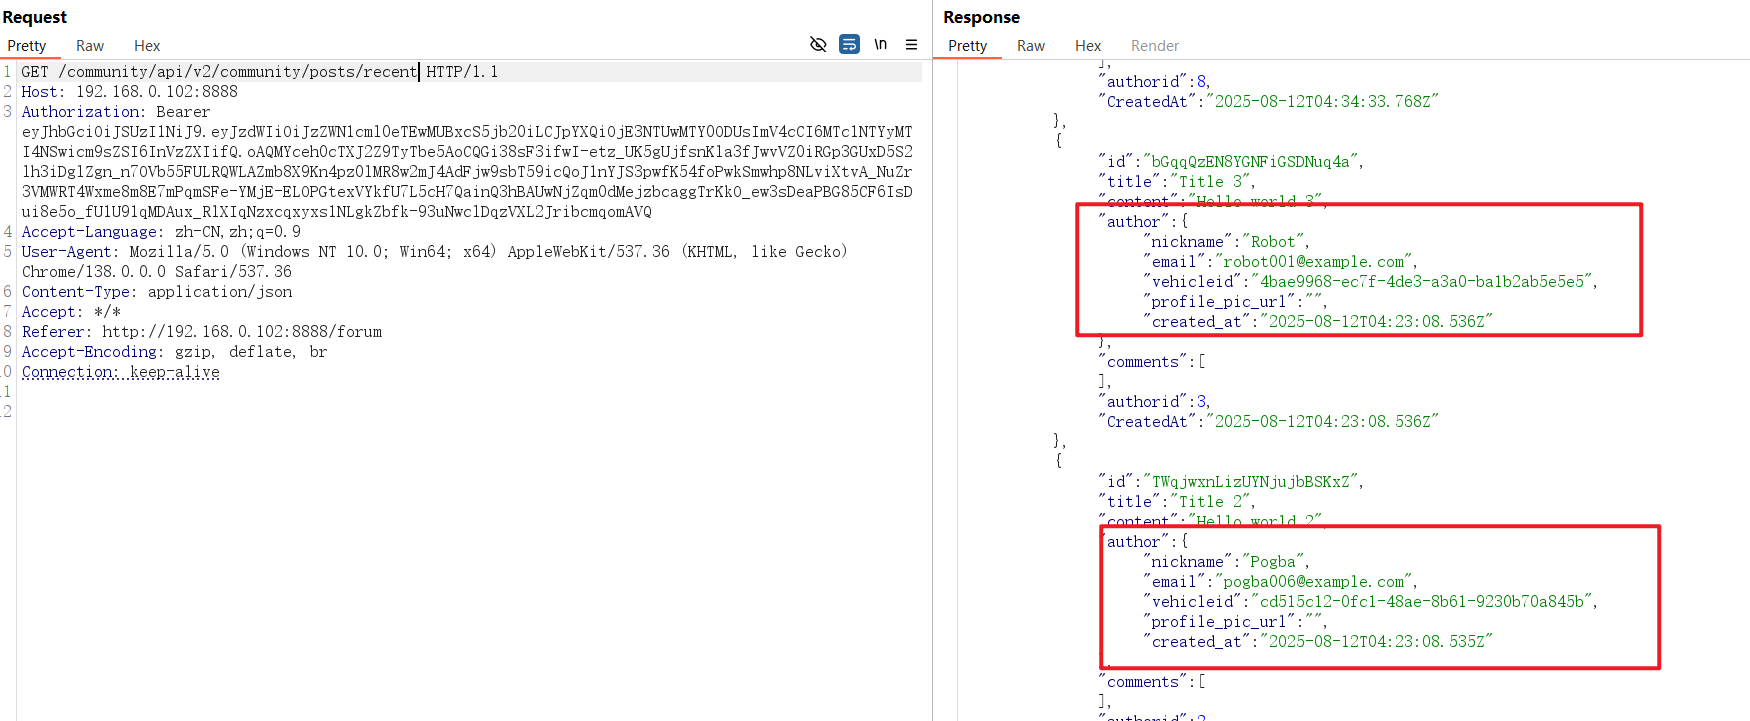The height and width of the screenshot is (721, 1750).
Task: Click the Accept-Language header name
Action: 88,232
